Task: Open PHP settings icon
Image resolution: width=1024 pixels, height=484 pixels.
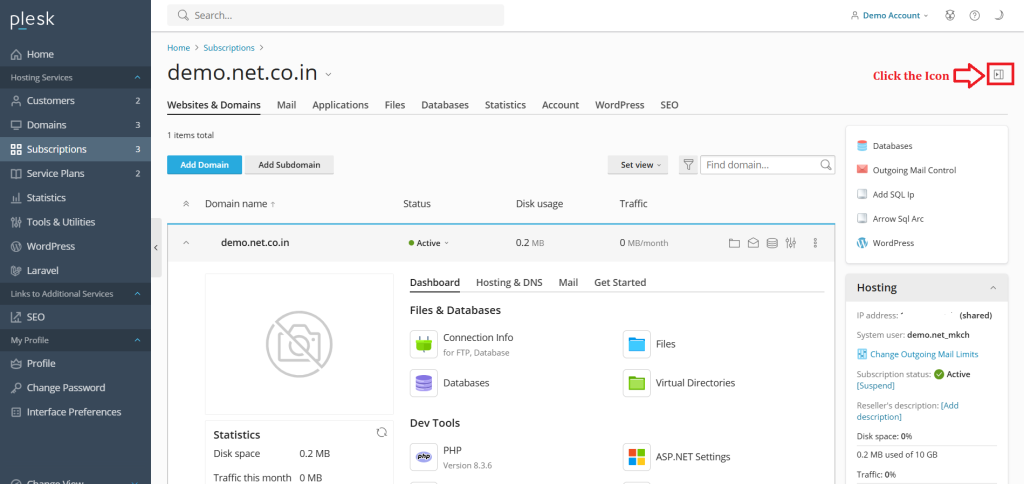Action: click(x=424, y=457)
